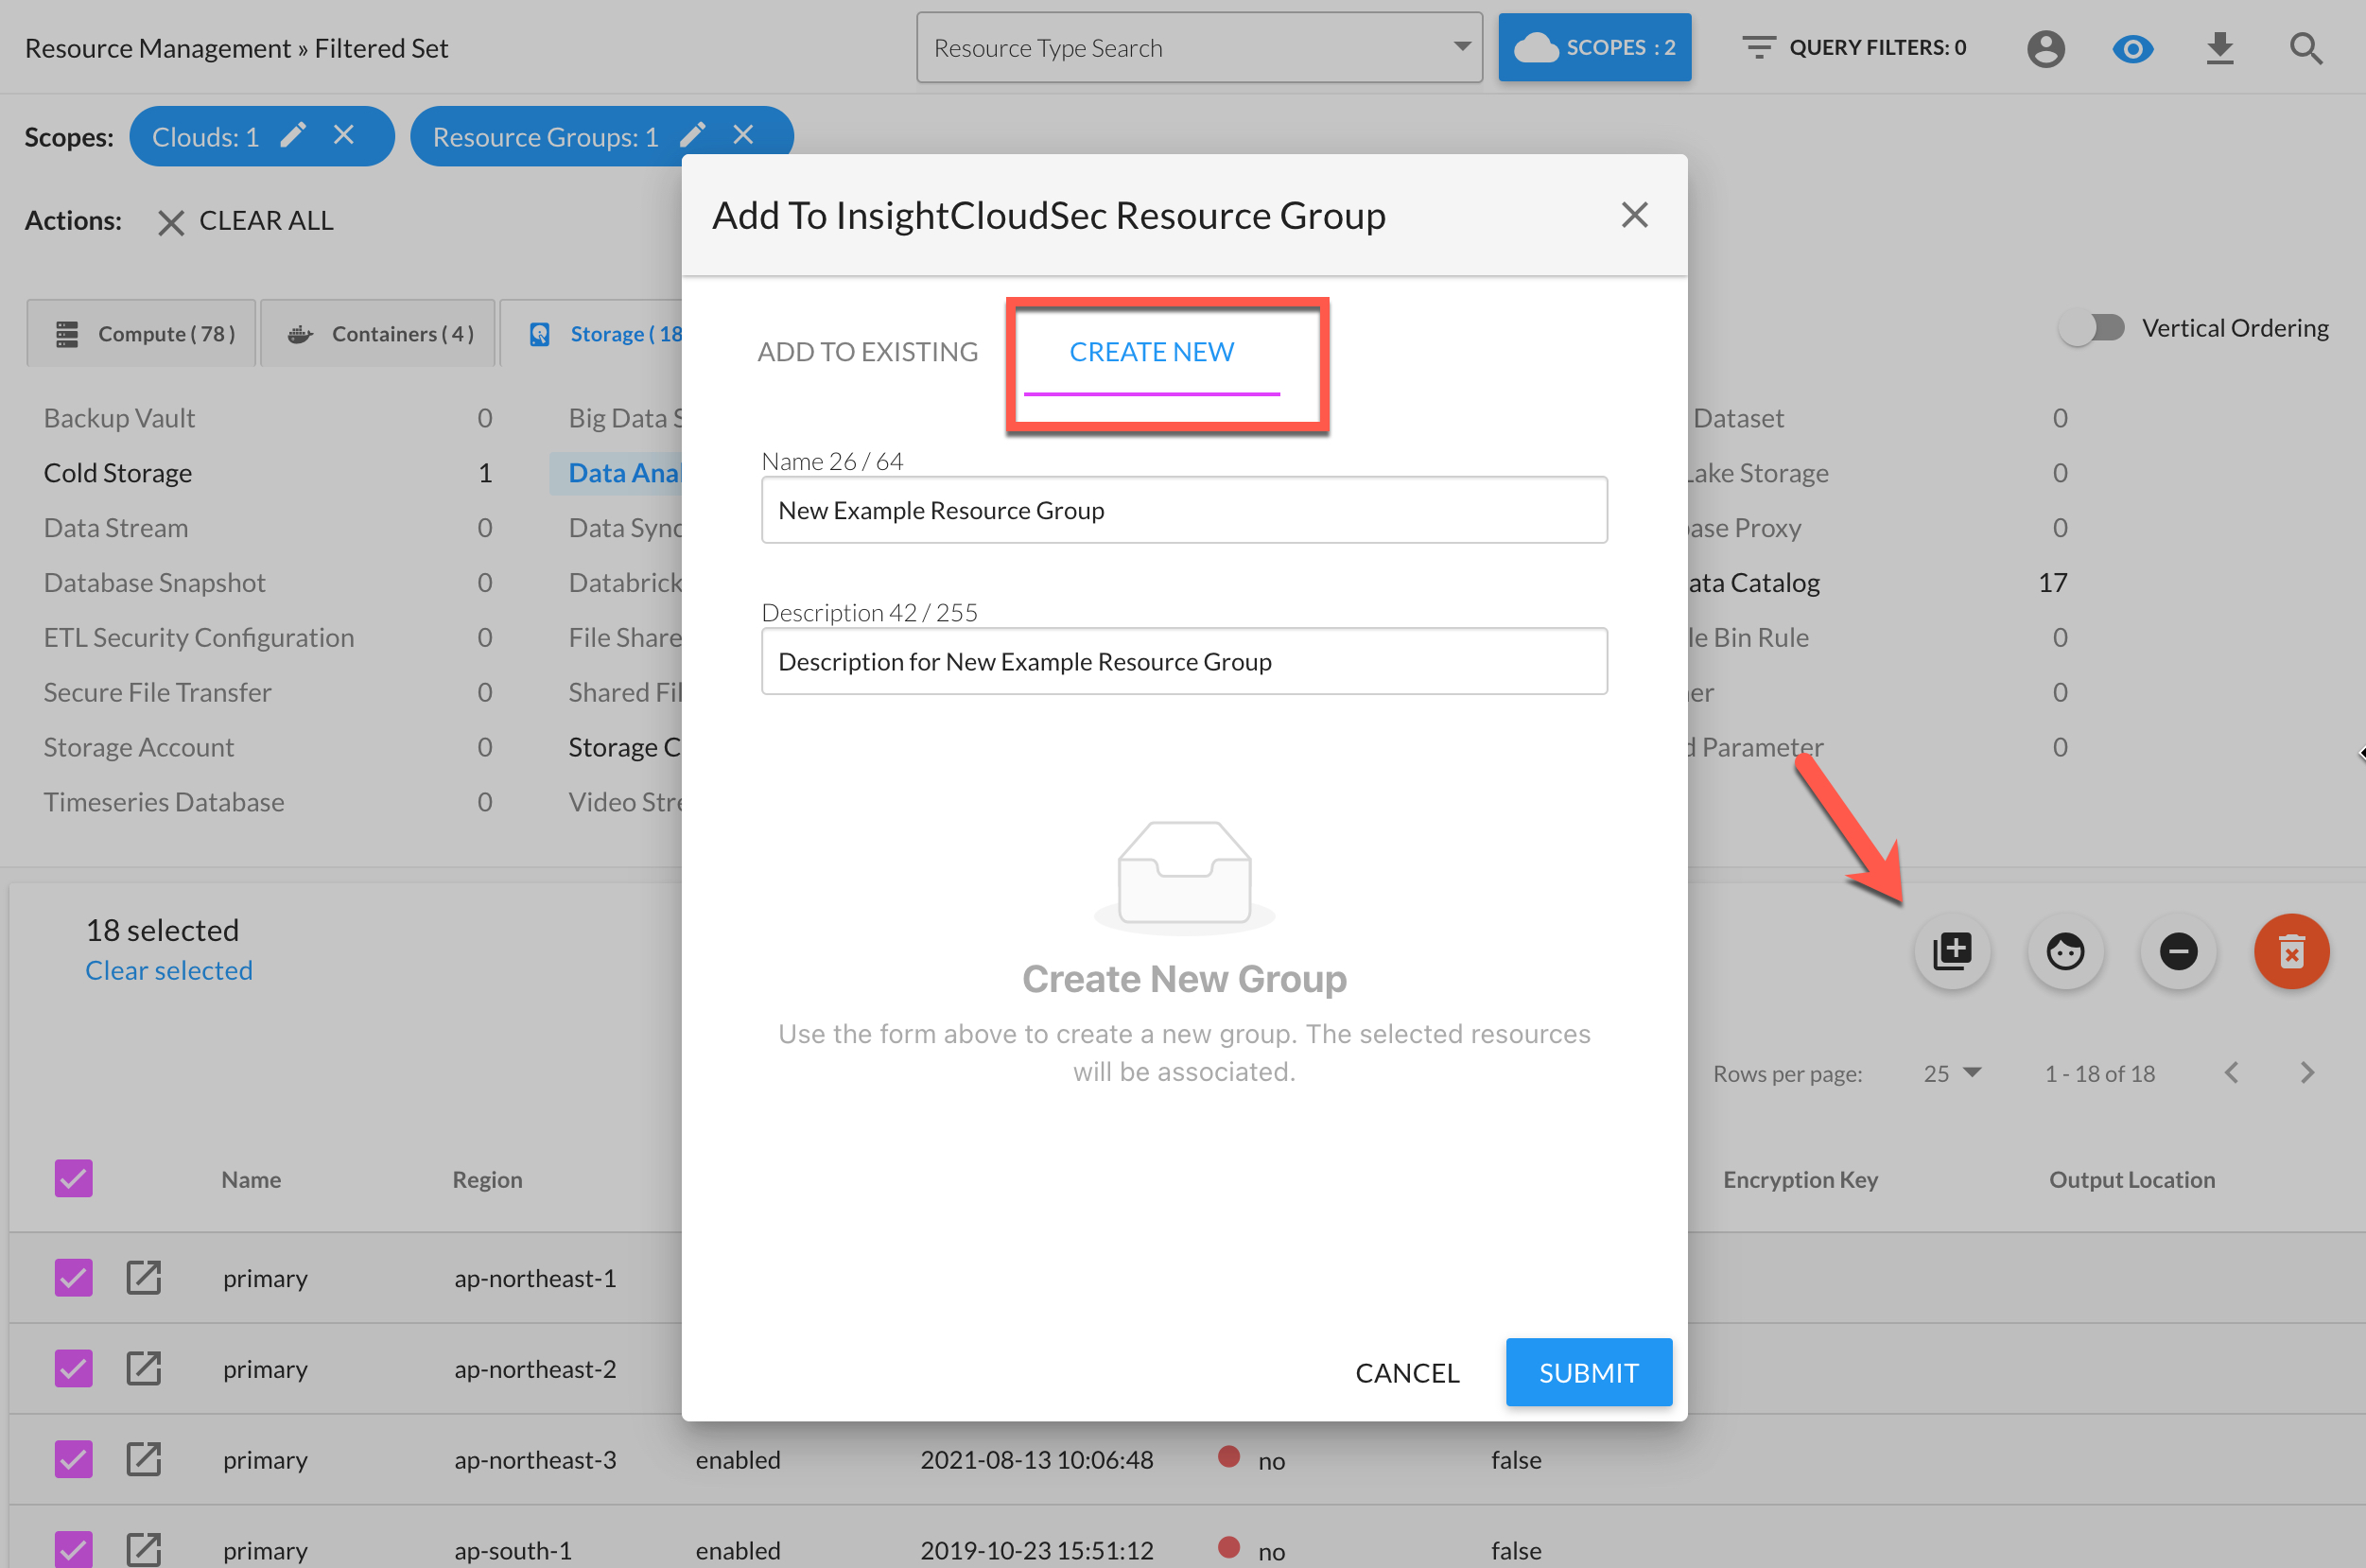This screenshot has height=1568, width=2366.
Task: Open the download icon in header
Action: click(2219, 48)
